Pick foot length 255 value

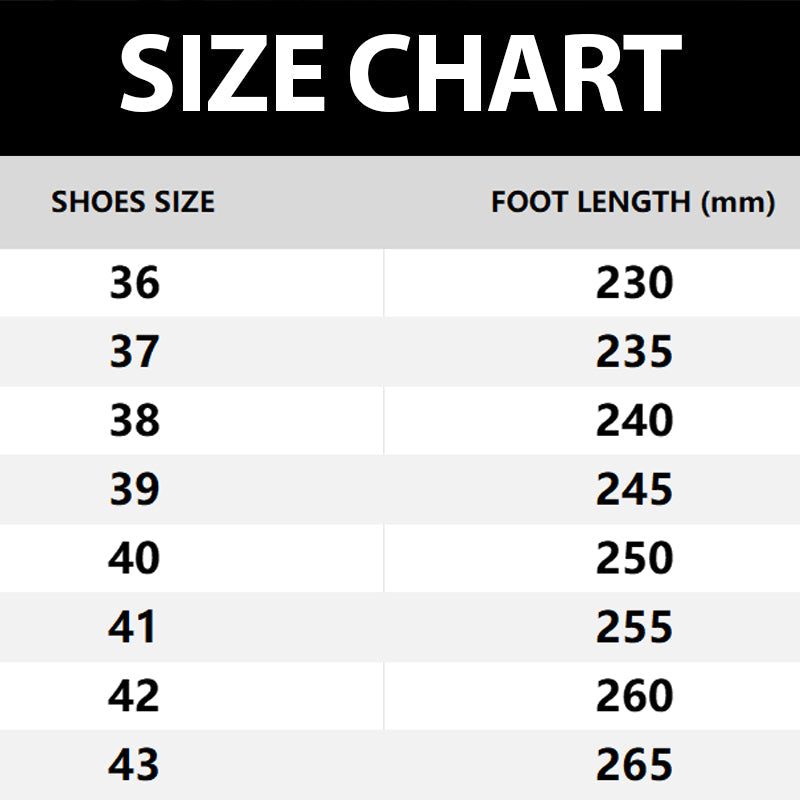point(635,627)
